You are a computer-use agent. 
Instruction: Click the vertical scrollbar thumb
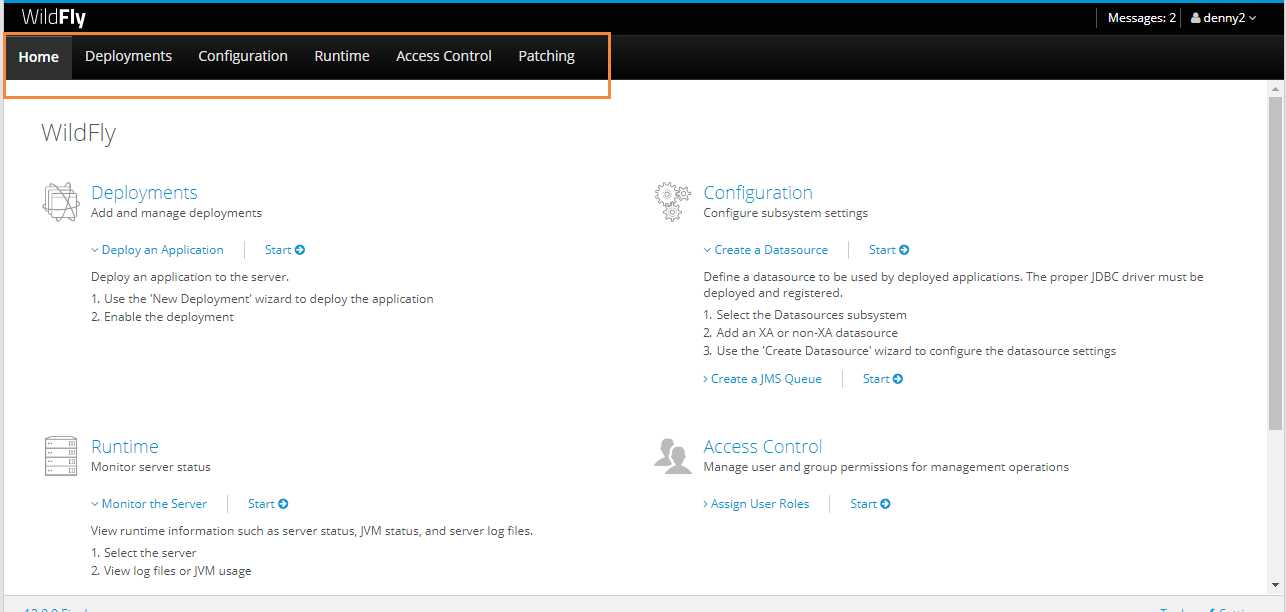click(1275, 263)
